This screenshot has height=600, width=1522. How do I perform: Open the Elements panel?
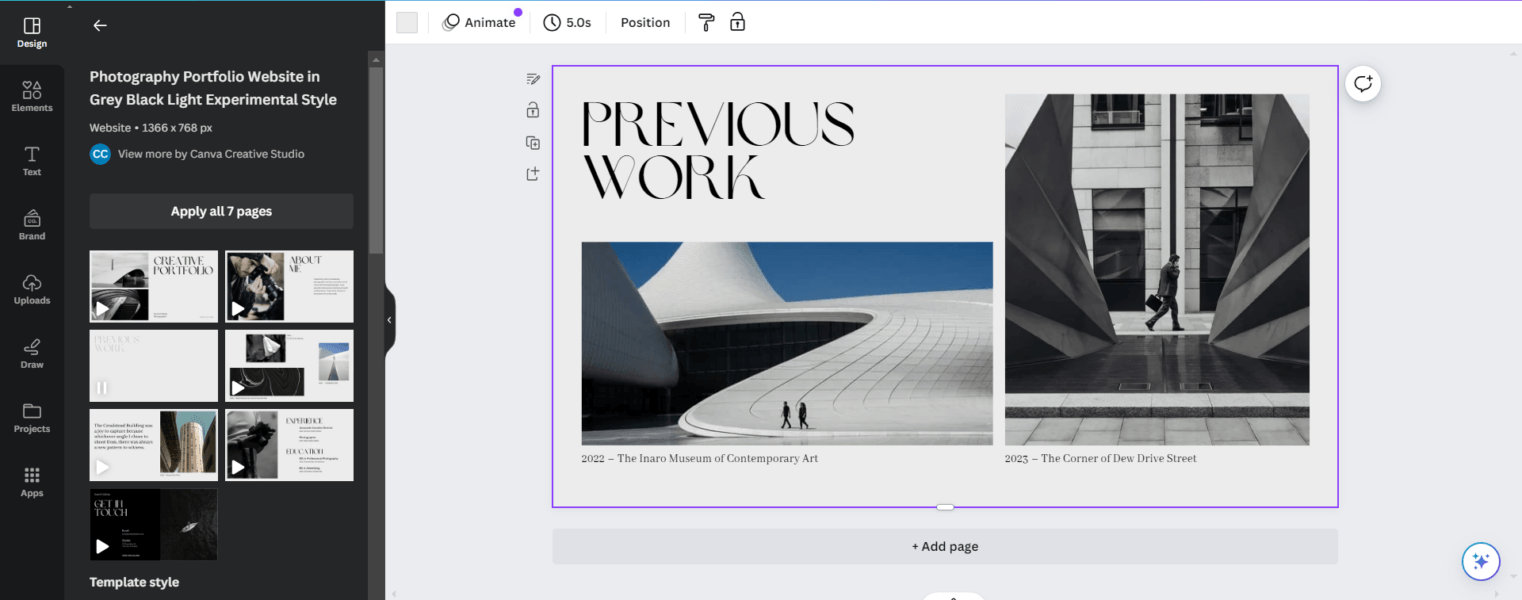pyautogui.click(x=31, y=96)
